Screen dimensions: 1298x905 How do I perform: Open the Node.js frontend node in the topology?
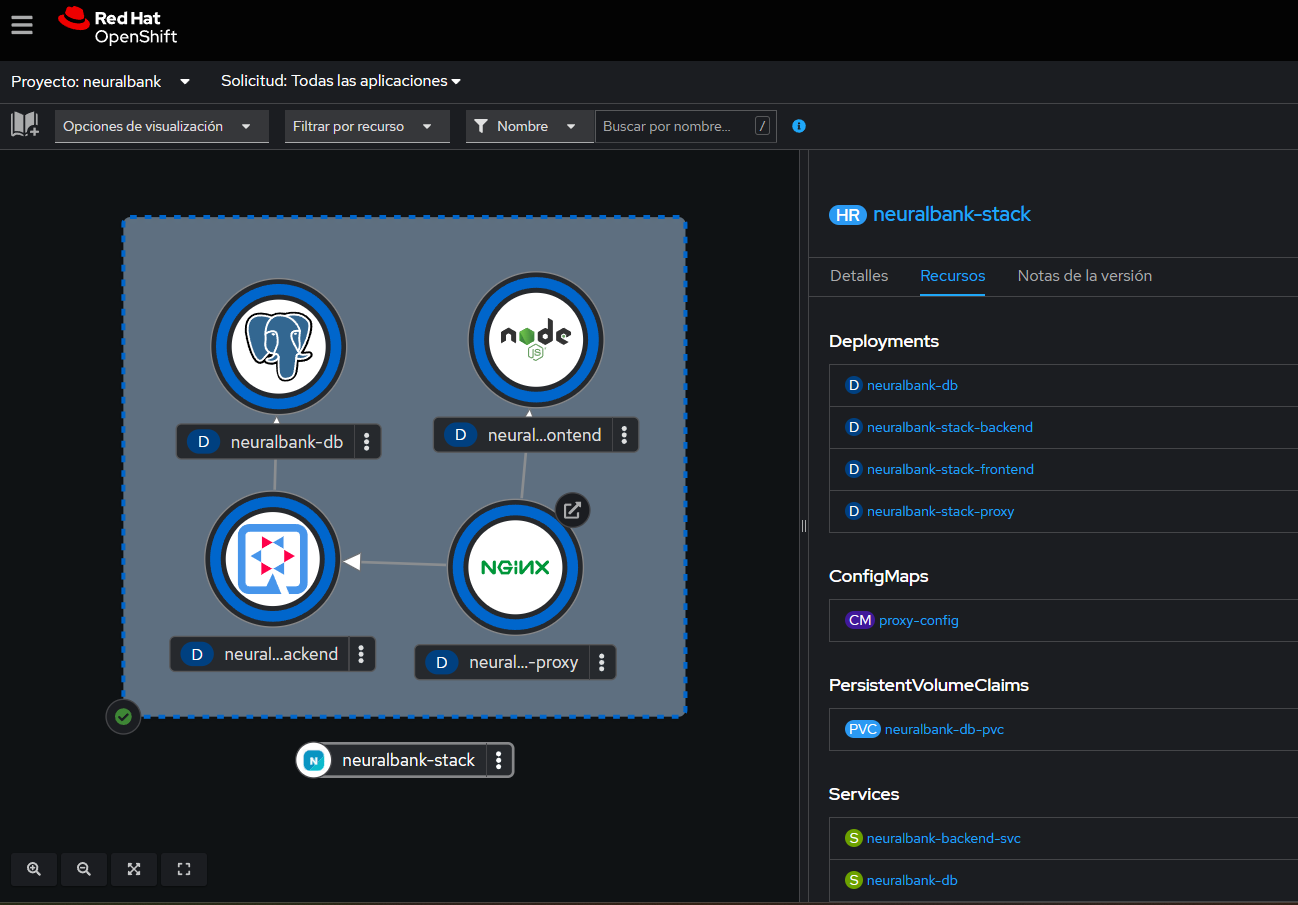click(536, 340)
